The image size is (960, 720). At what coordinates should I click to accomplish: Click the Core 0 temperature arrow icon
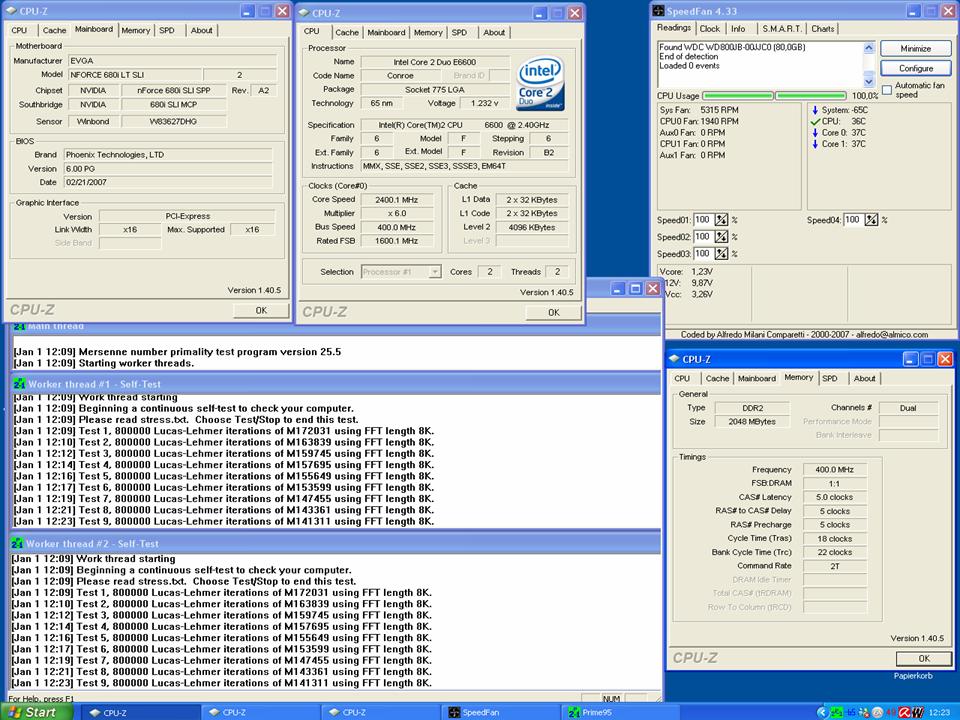coord(815,133)
